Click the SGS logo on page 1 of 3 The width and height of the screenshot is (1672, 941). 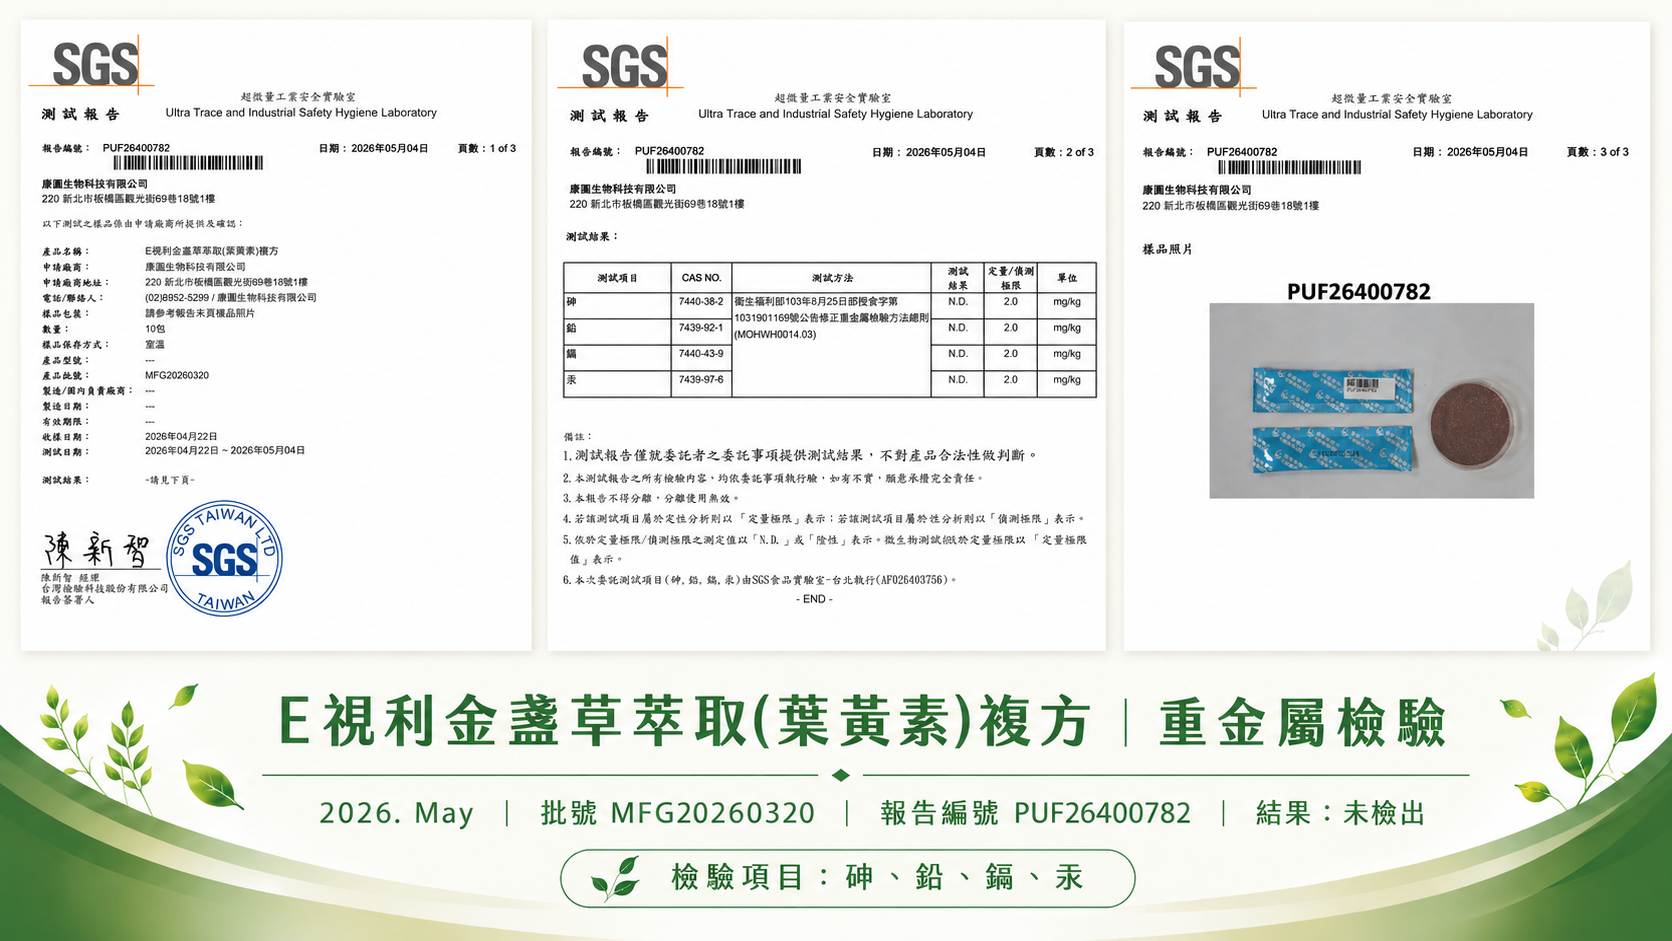(x=93, y=65)
